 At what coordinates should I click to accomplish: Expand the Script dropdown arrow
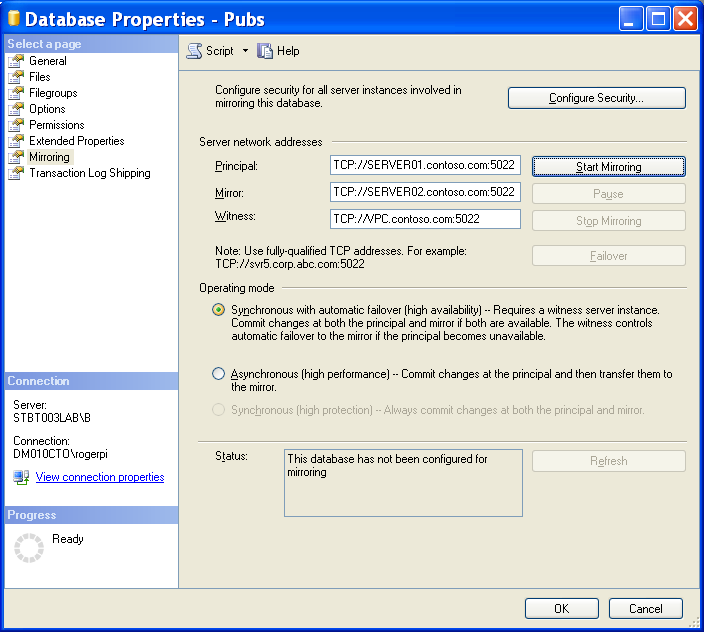(x=245, y=51)
